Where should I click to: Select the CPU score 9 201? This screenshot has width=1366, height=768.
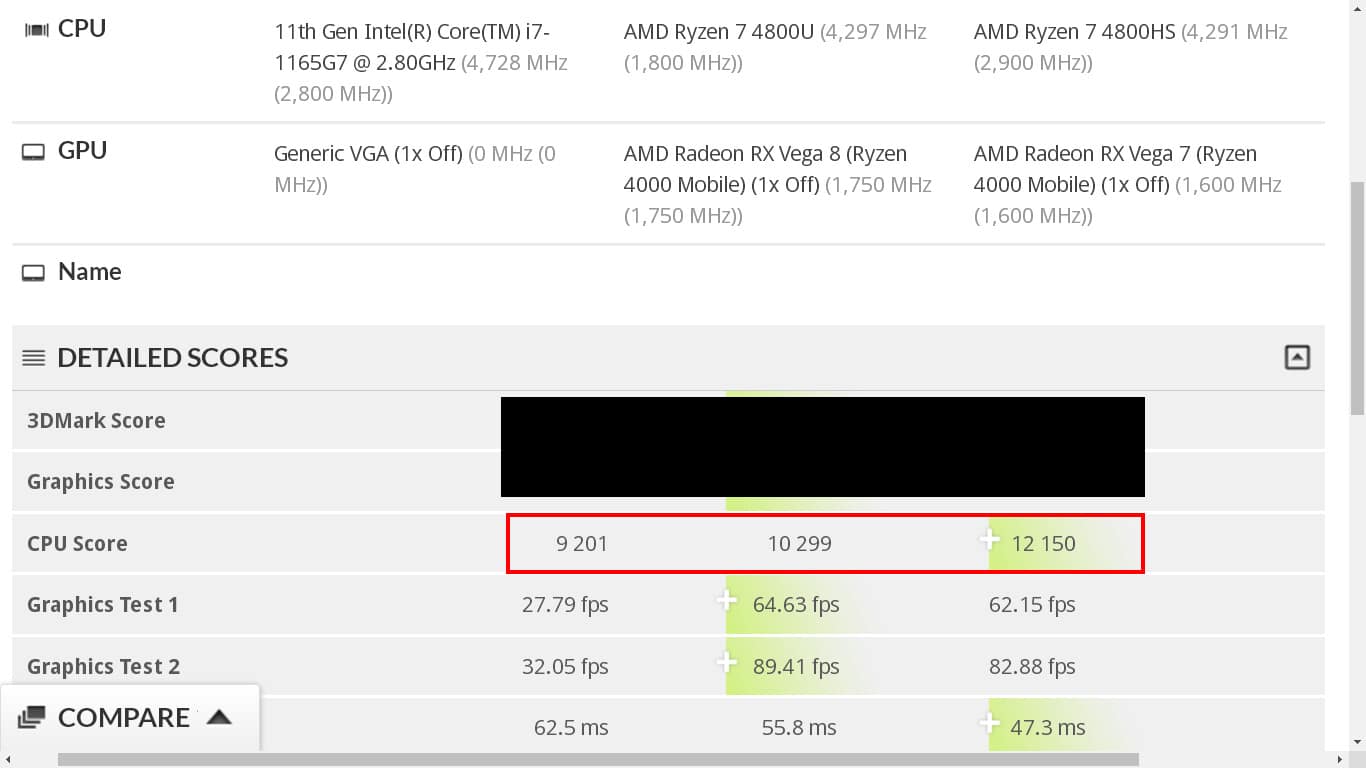[582, 544]
